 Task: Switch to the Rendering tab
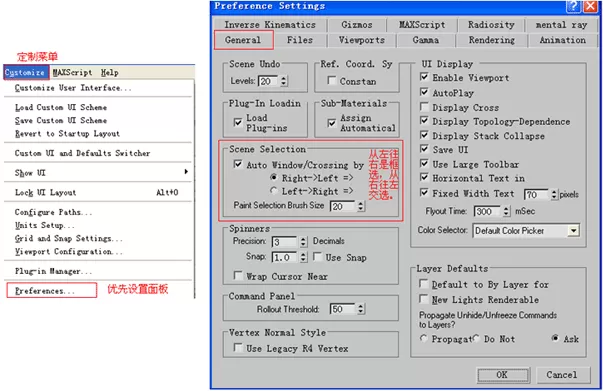[491, 40]
